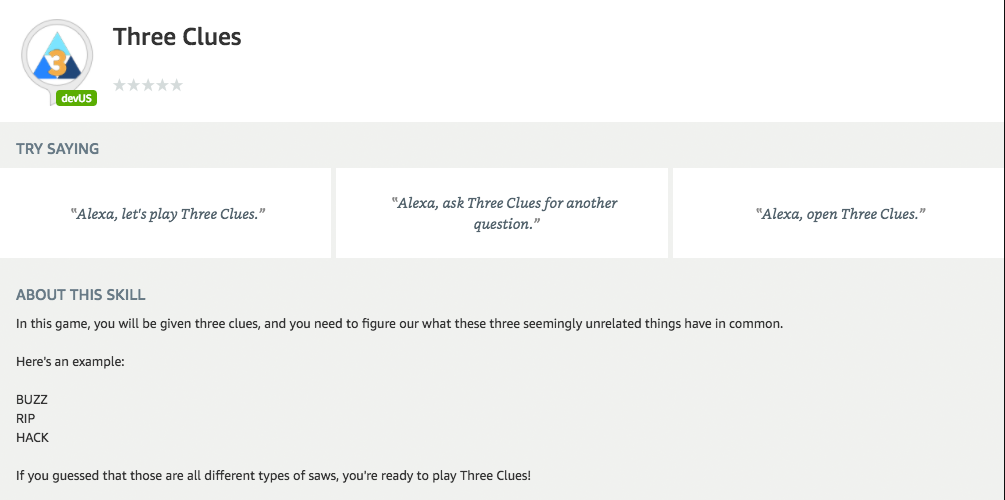Select the second rating star

(134, 85)
